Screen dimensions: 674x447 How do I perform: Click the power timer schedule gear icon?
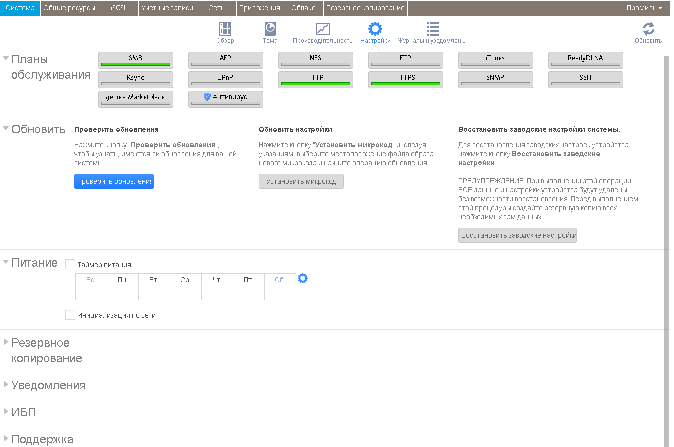pyautogui.click(x=303, y=279)
